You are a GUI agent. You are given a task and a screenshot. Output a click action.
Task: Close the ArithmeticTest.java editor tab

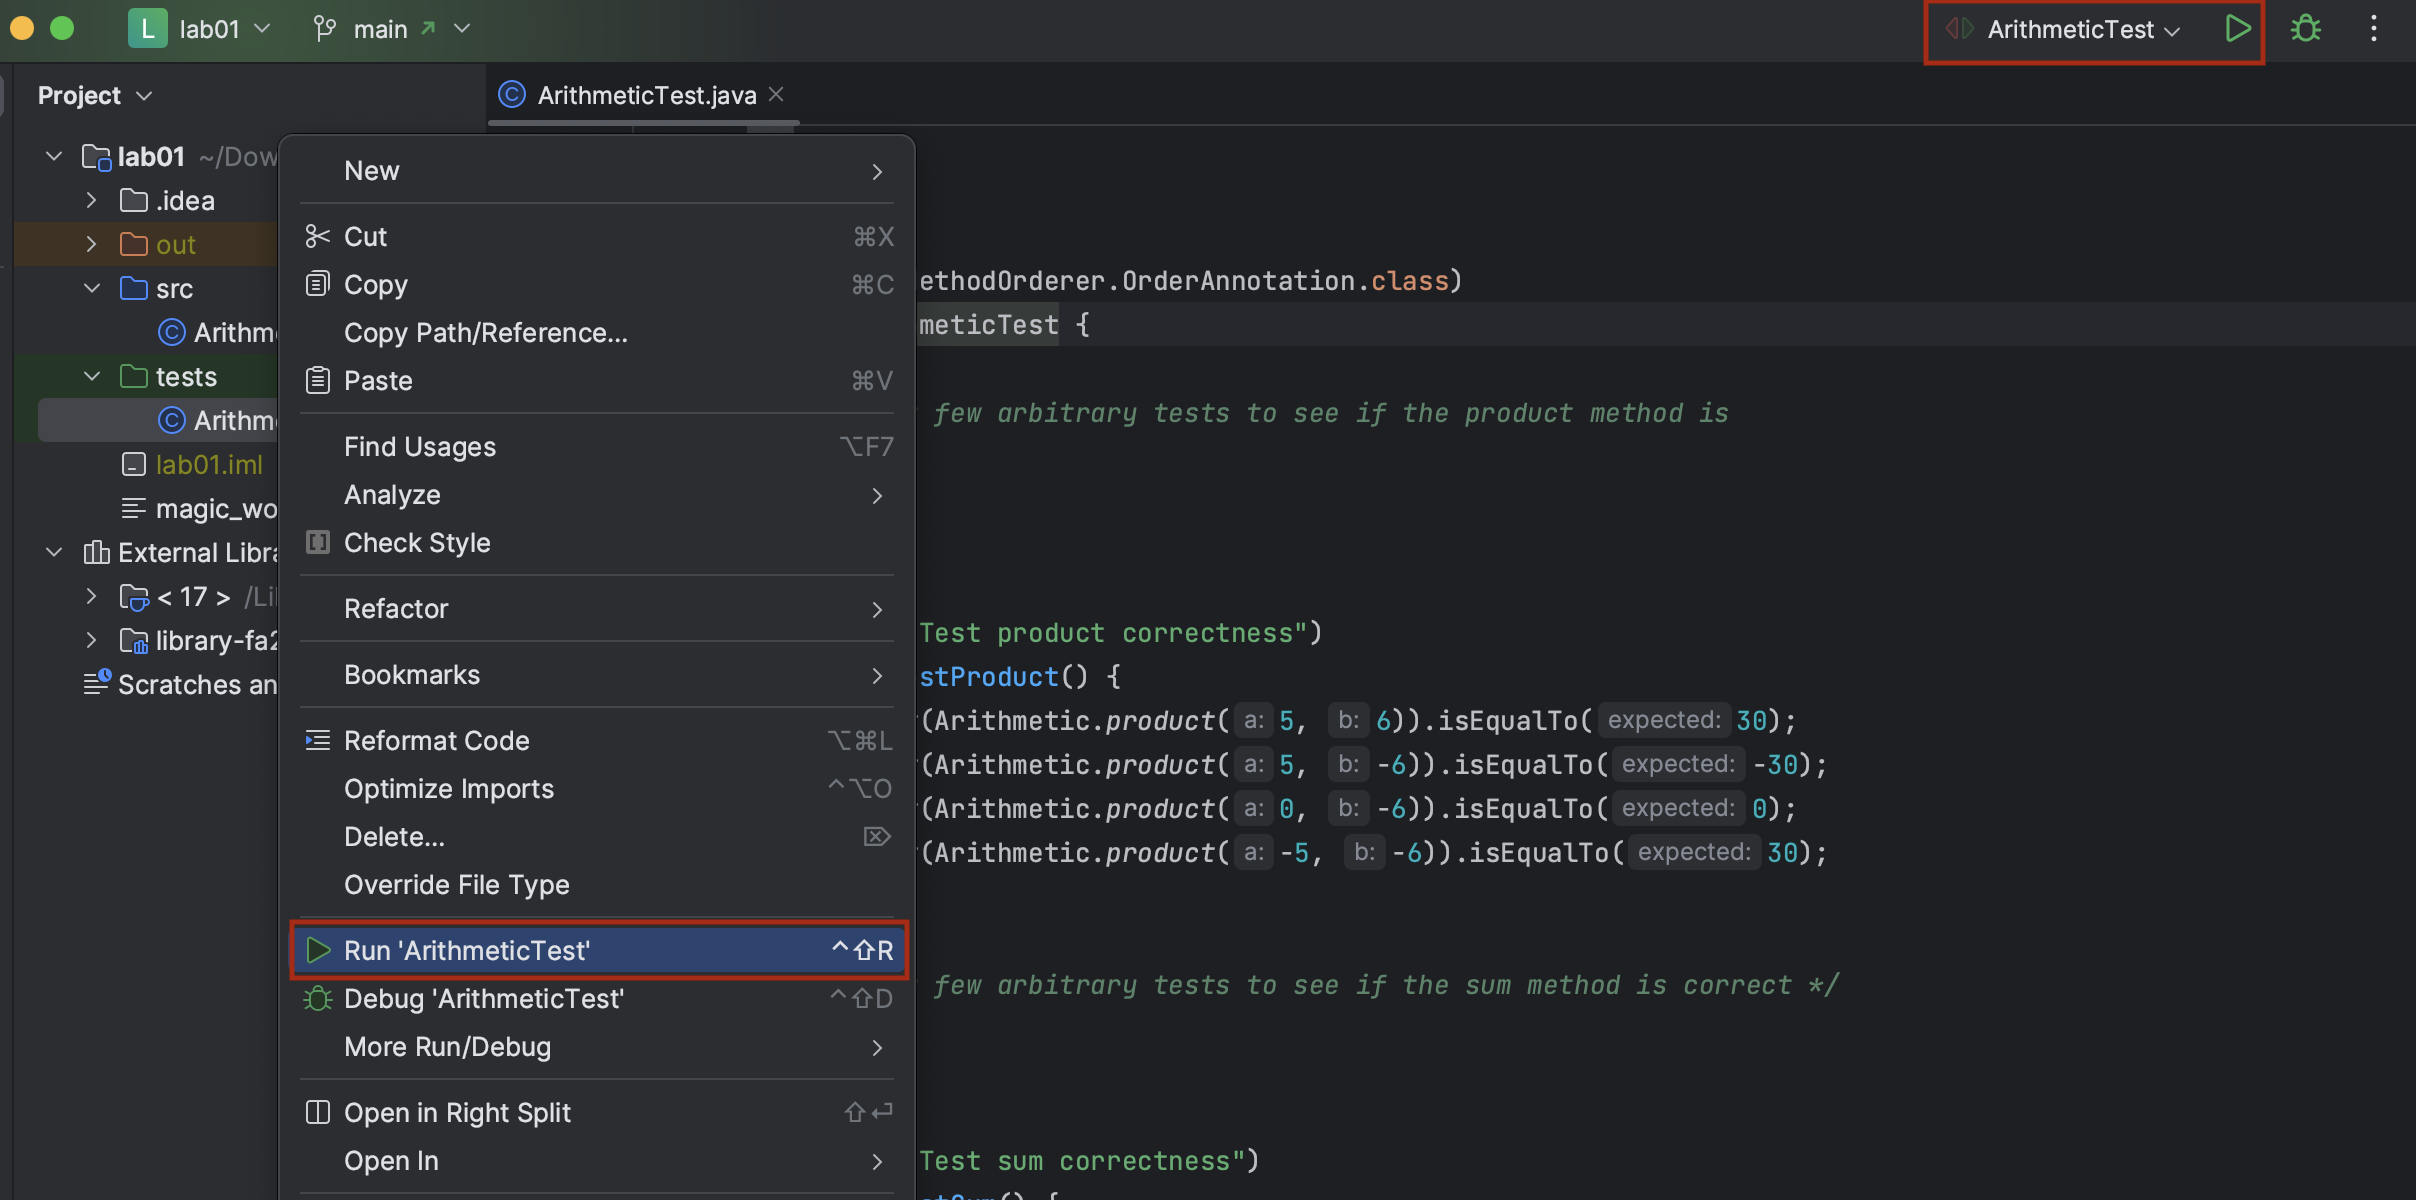pos(776,95)
